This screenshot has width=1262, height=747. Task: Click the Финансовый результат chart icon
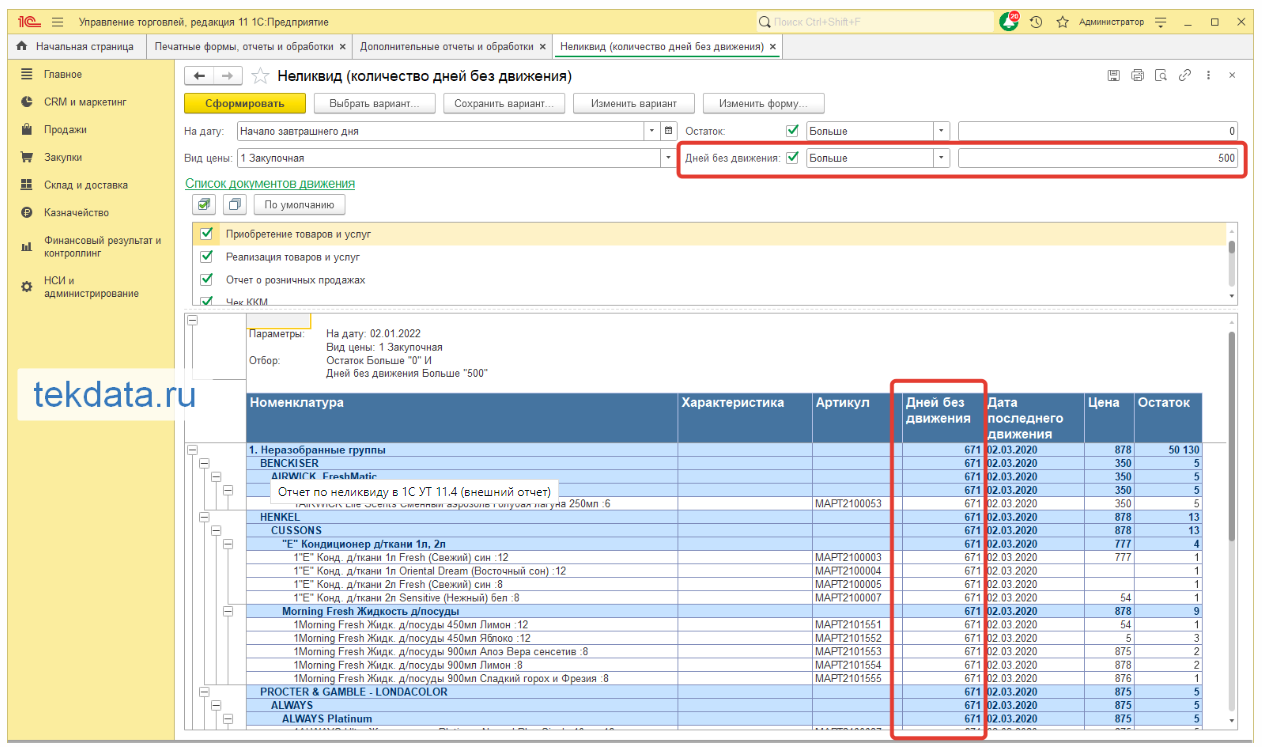point(26,247)
